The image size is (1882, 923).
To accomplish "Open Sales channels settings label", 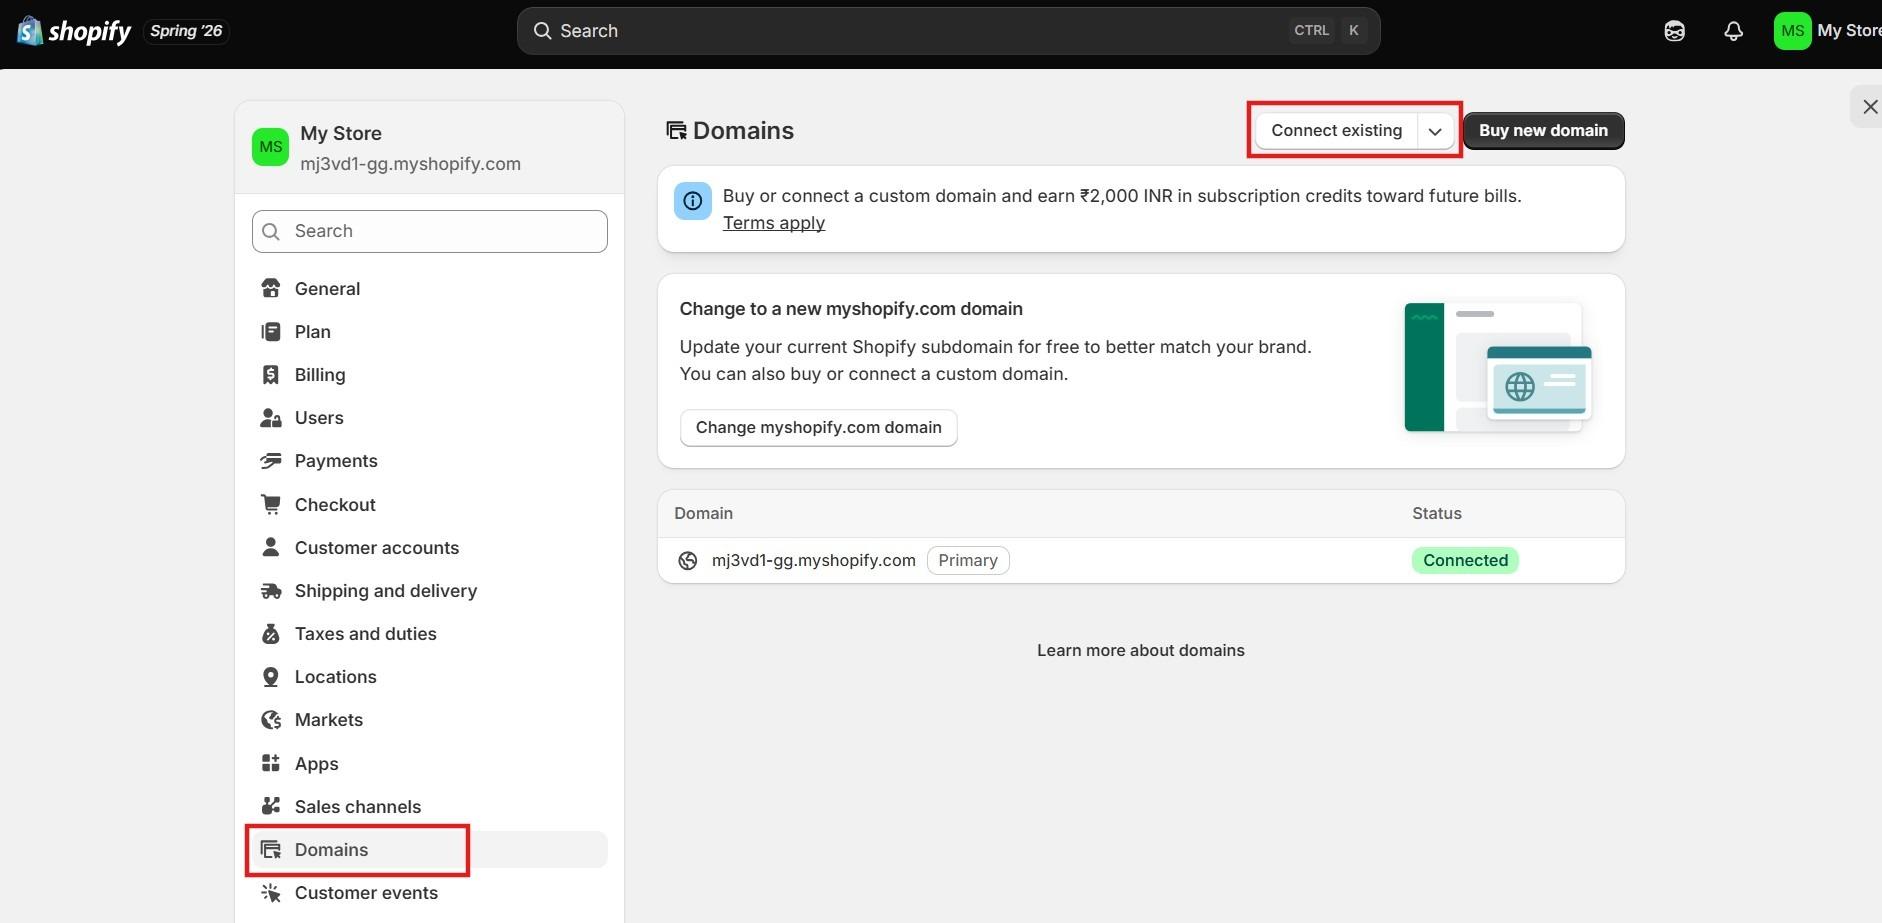I will [358, 806].
